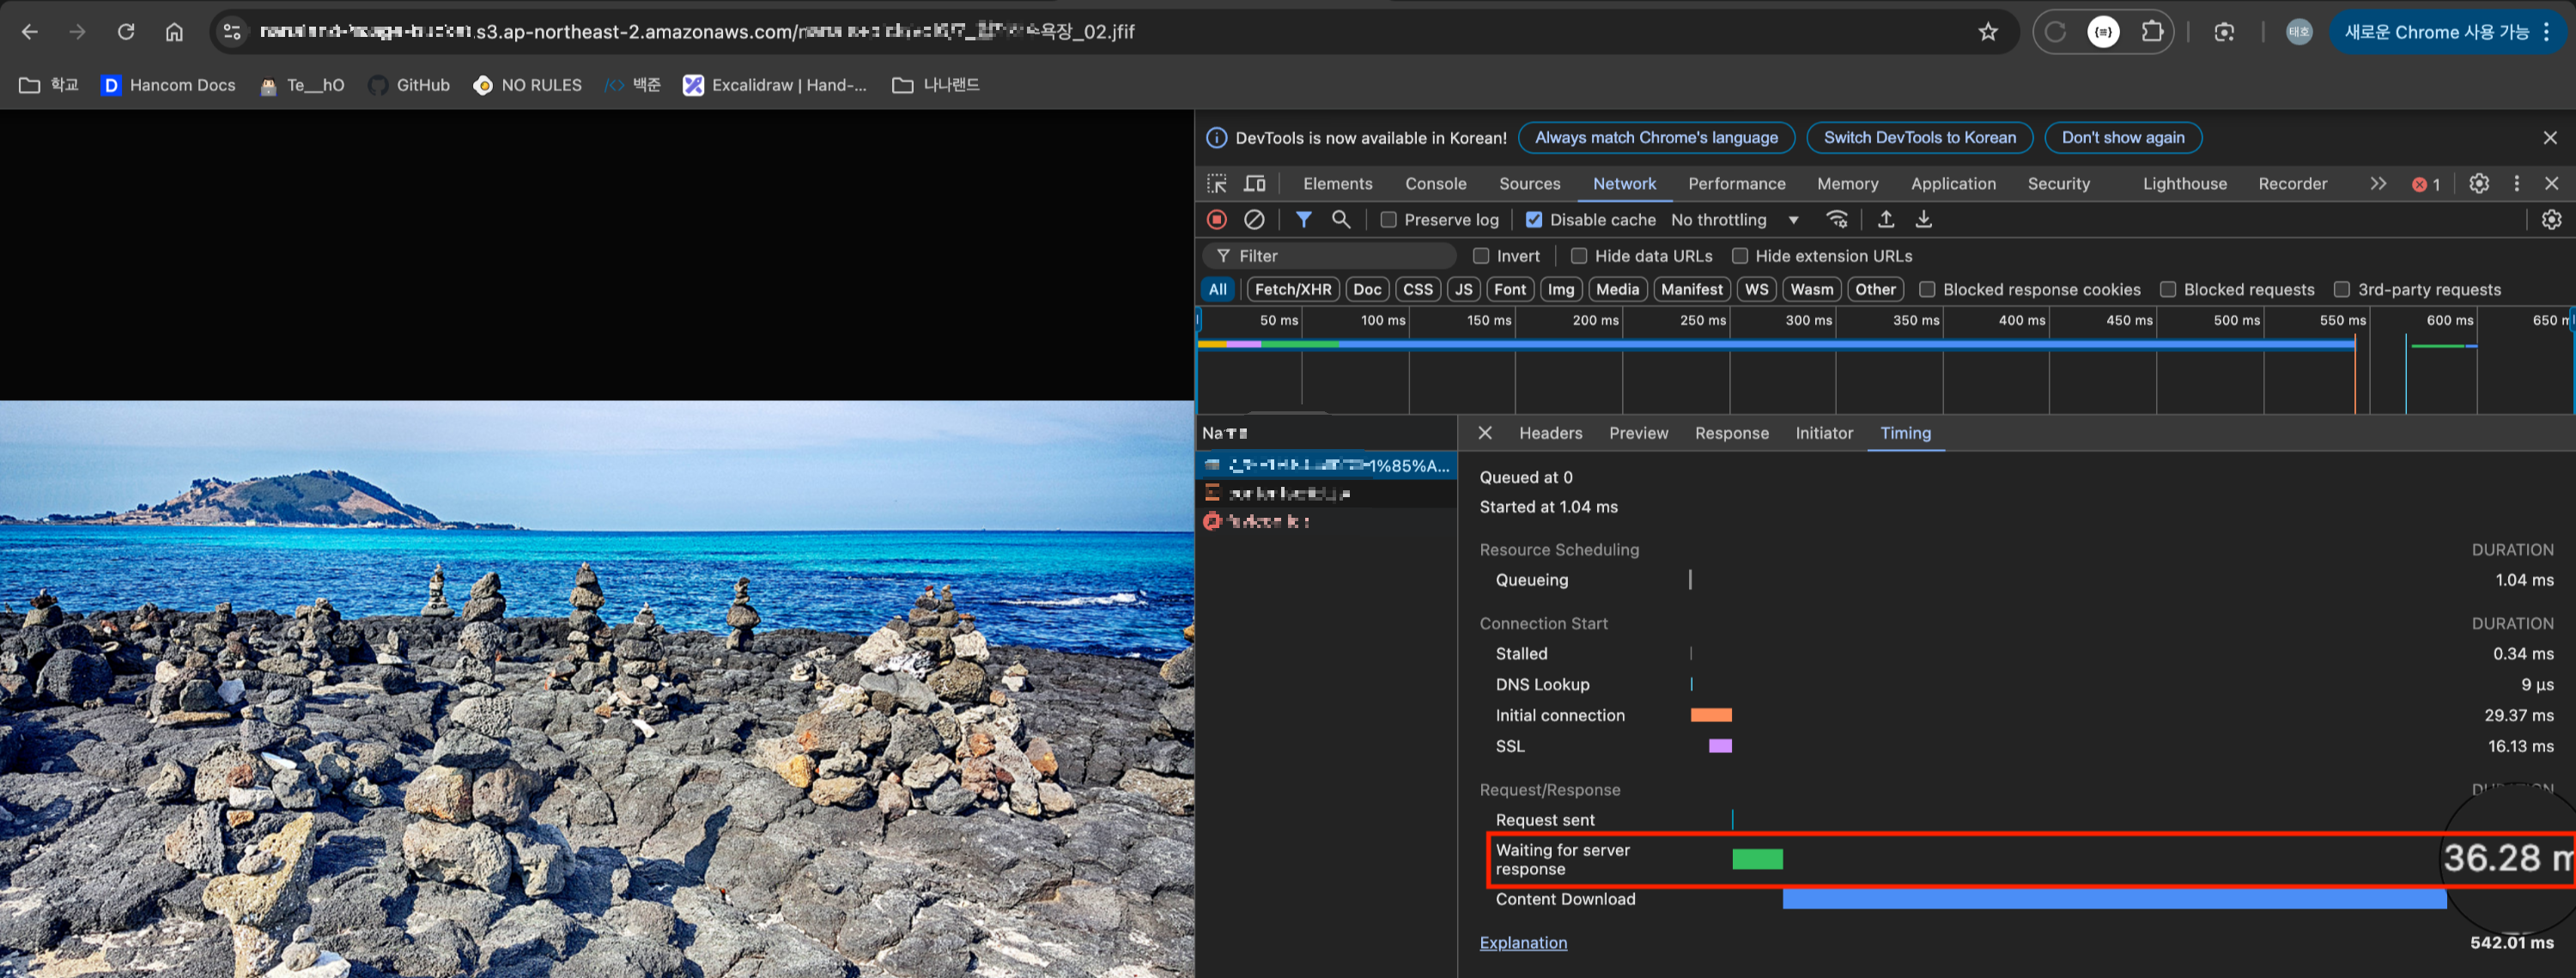Toggle the device toolbar icon
The height and width of the screenshot is (978, 2576).
pyautogui.click(x=1254, y=183)
